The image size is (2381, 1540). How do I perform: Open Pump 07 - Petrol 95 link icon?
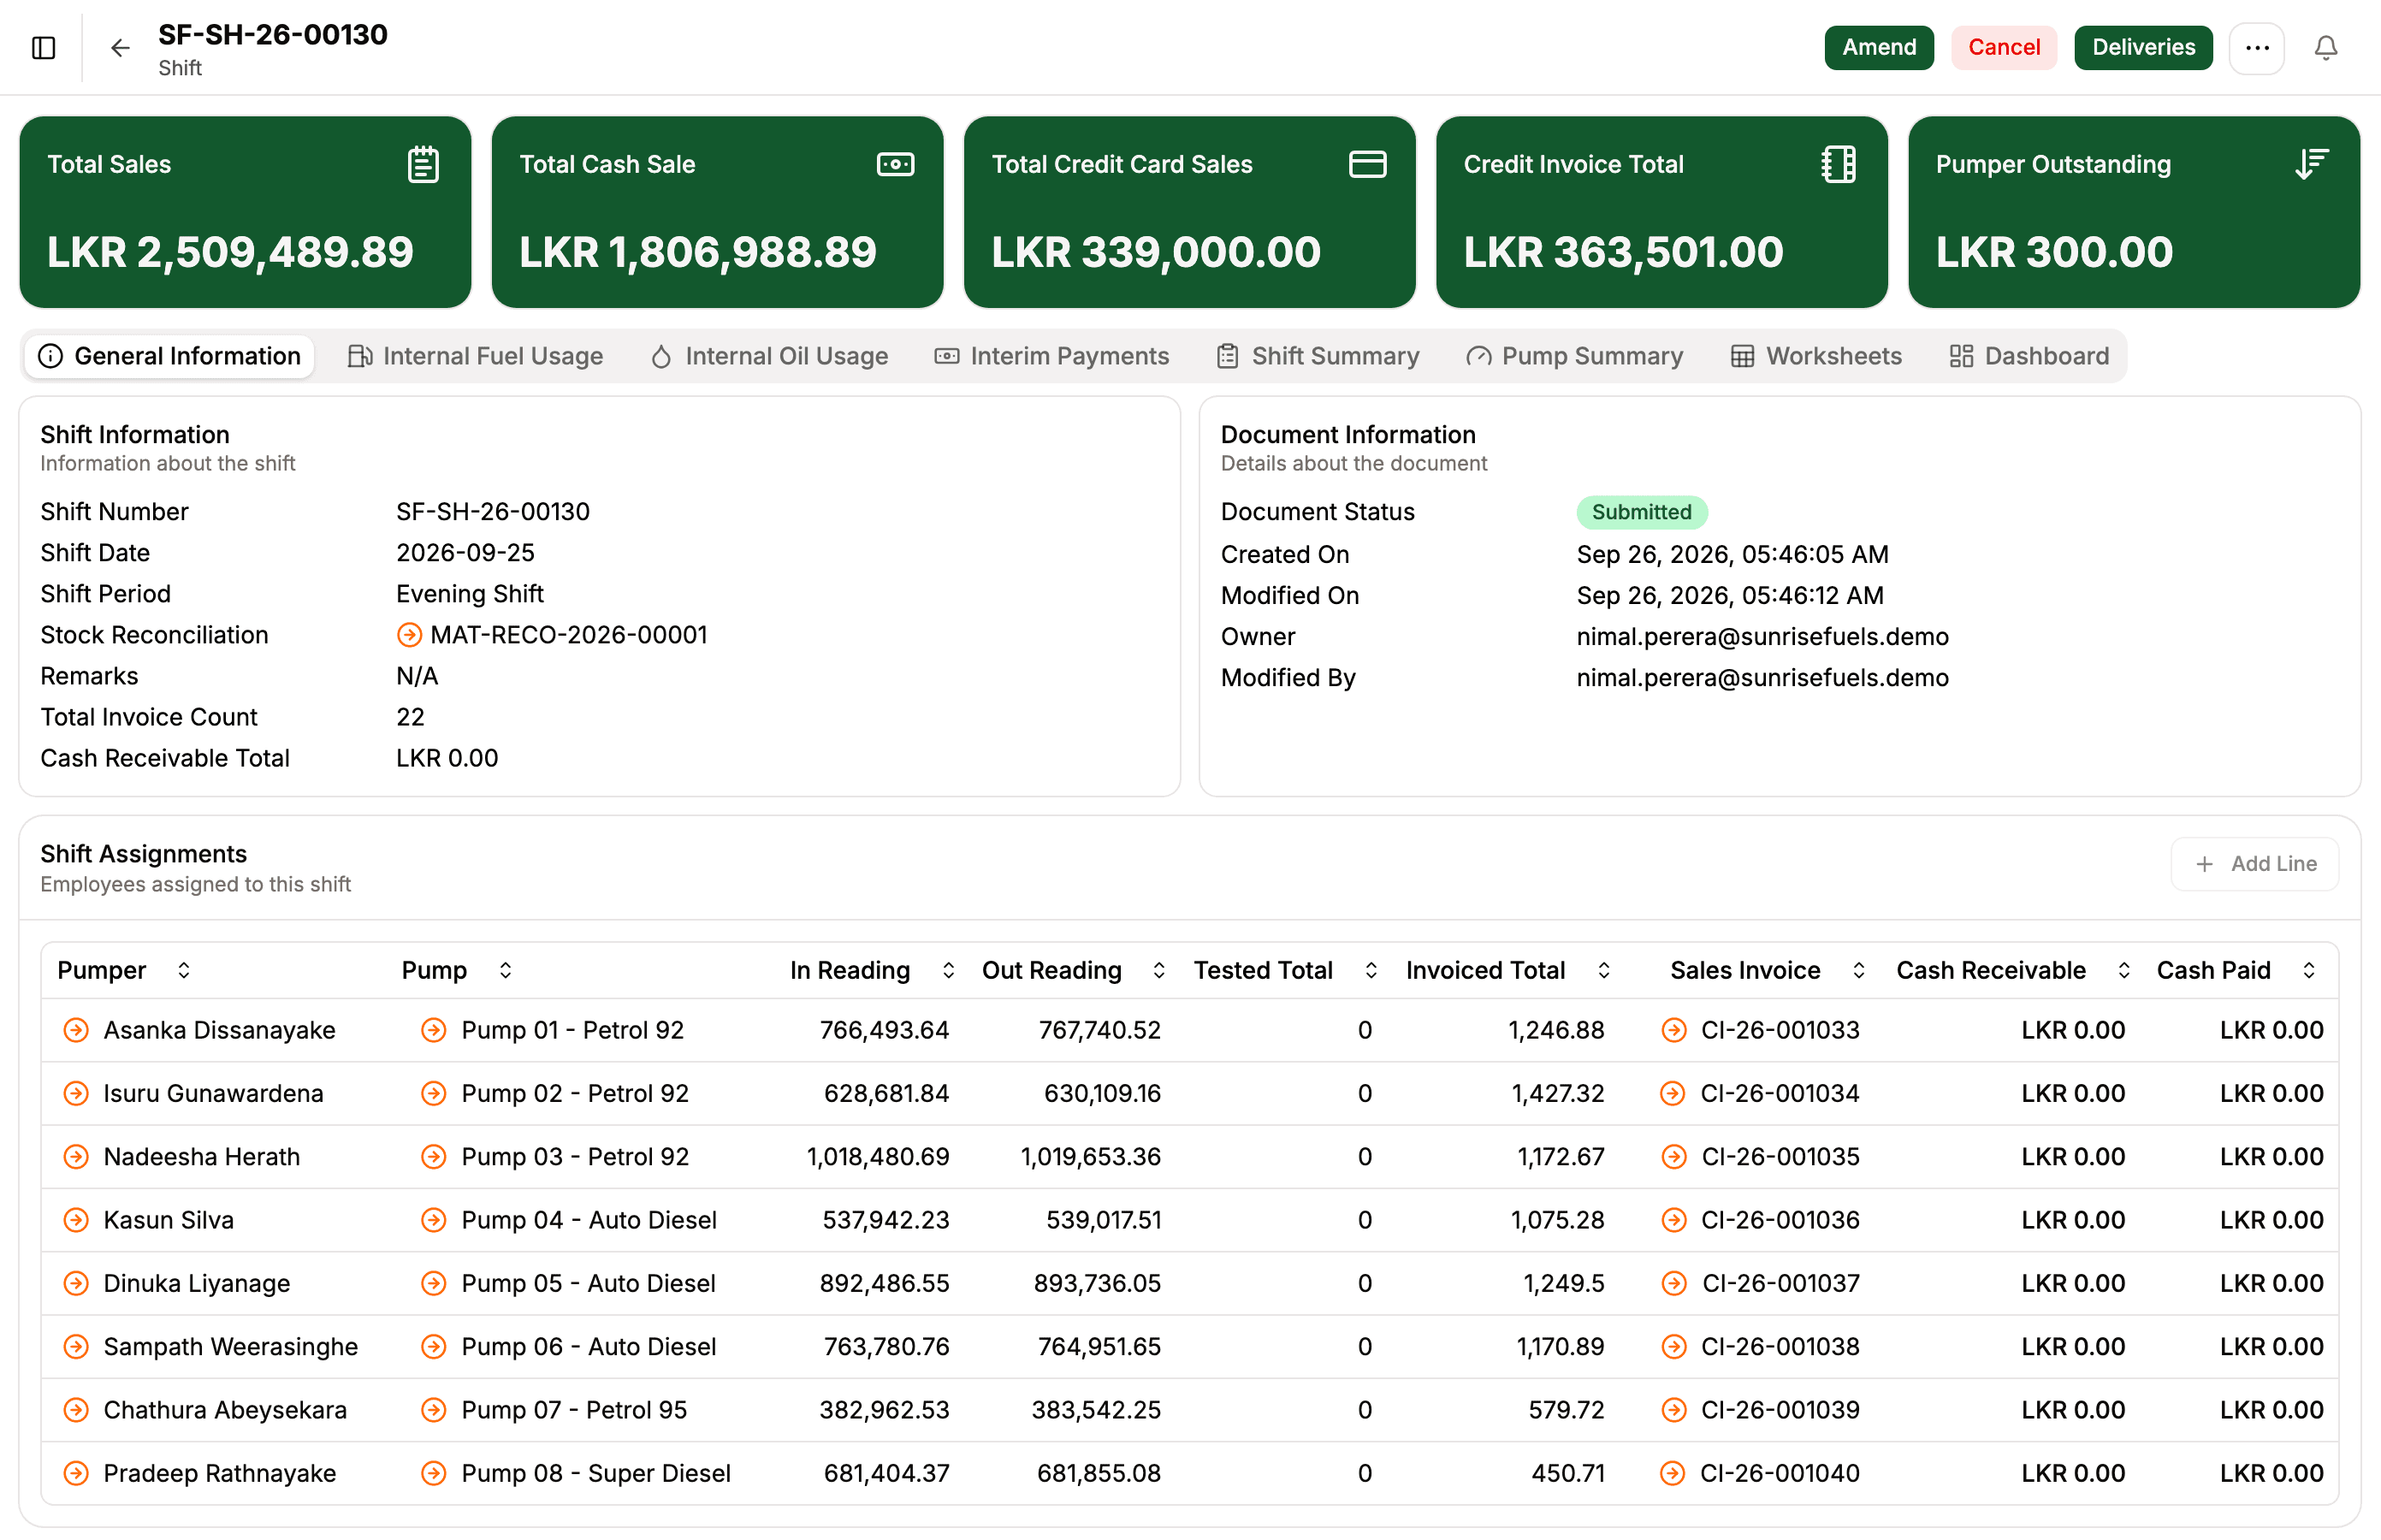point(433,1410)
